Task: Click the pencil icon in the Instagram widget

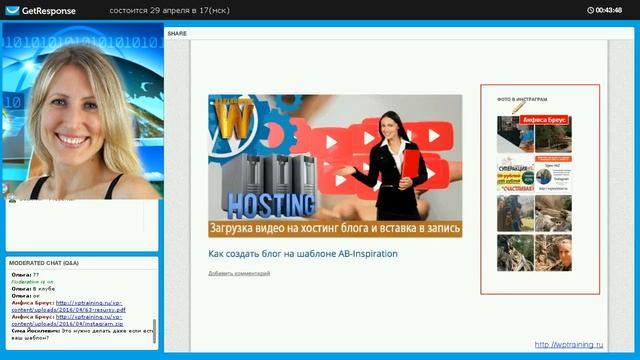Action: [x=518, y=108]
